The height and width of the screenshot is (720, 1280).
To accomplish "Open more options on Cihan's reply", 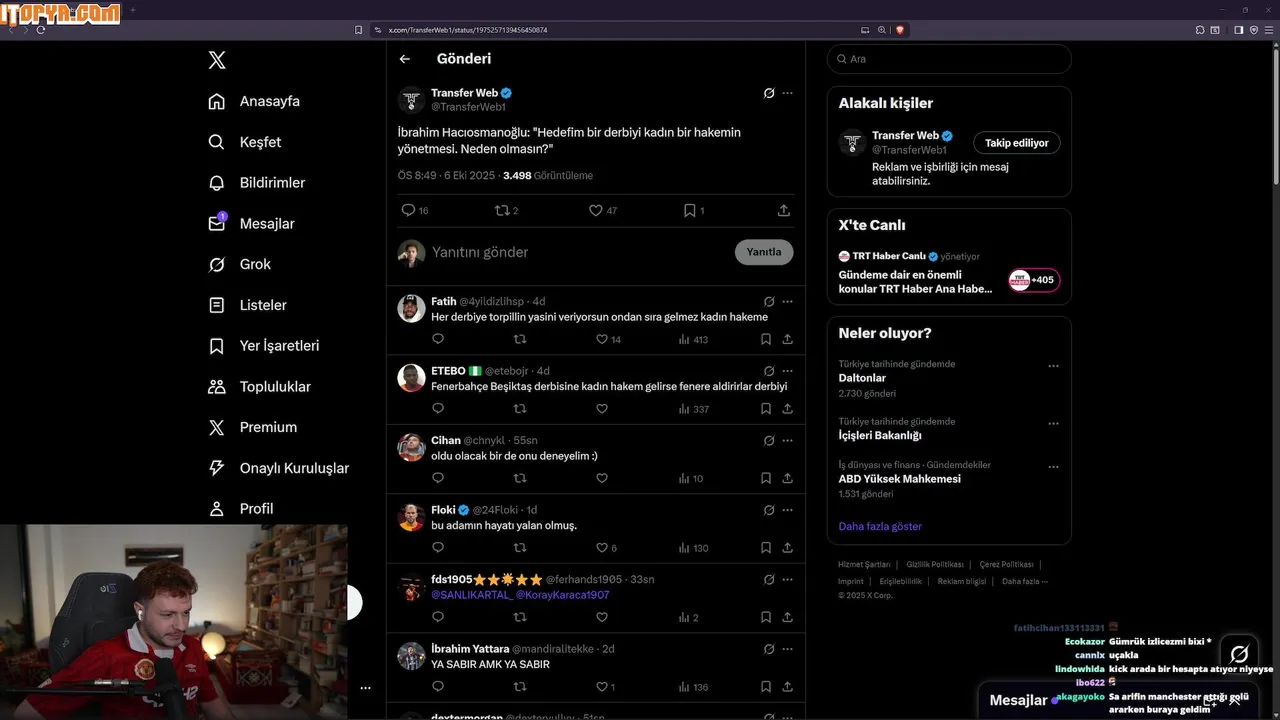I will click(x=788, y=440).
